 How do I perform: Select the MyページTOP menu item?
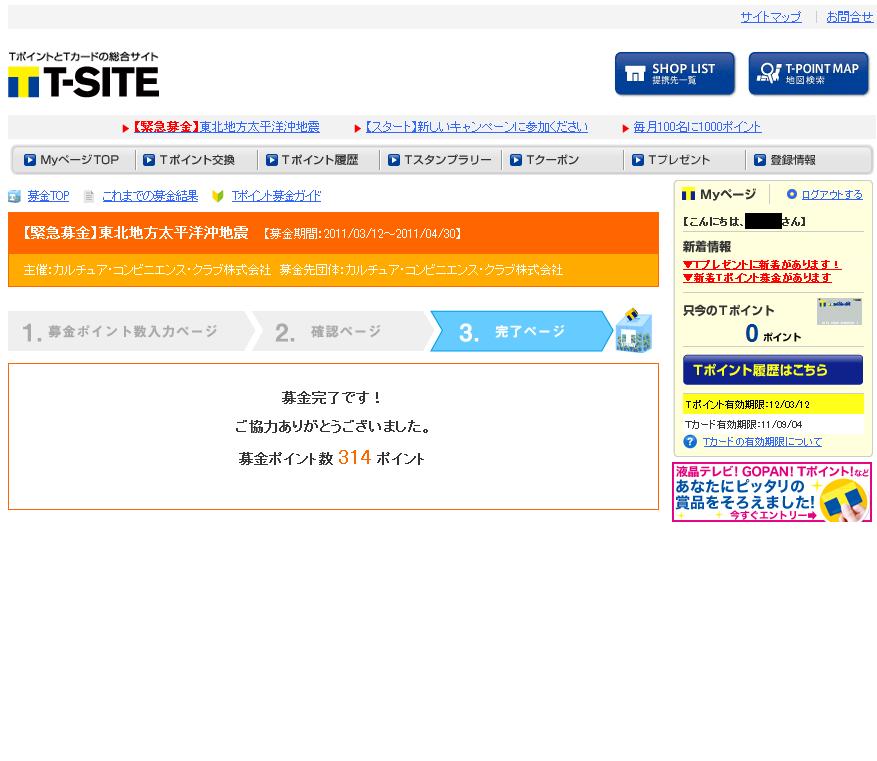click(73, 160)
